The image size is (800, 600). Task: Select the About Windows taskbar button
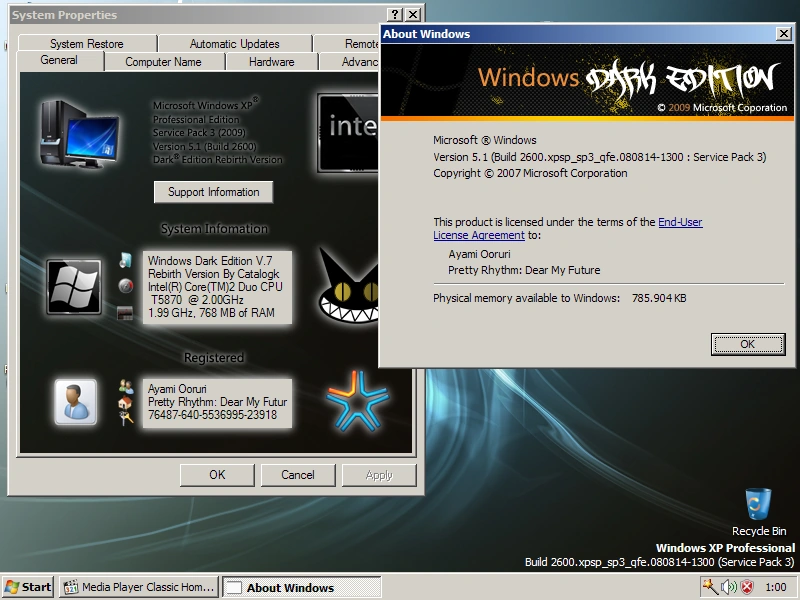tap(302, 587)
